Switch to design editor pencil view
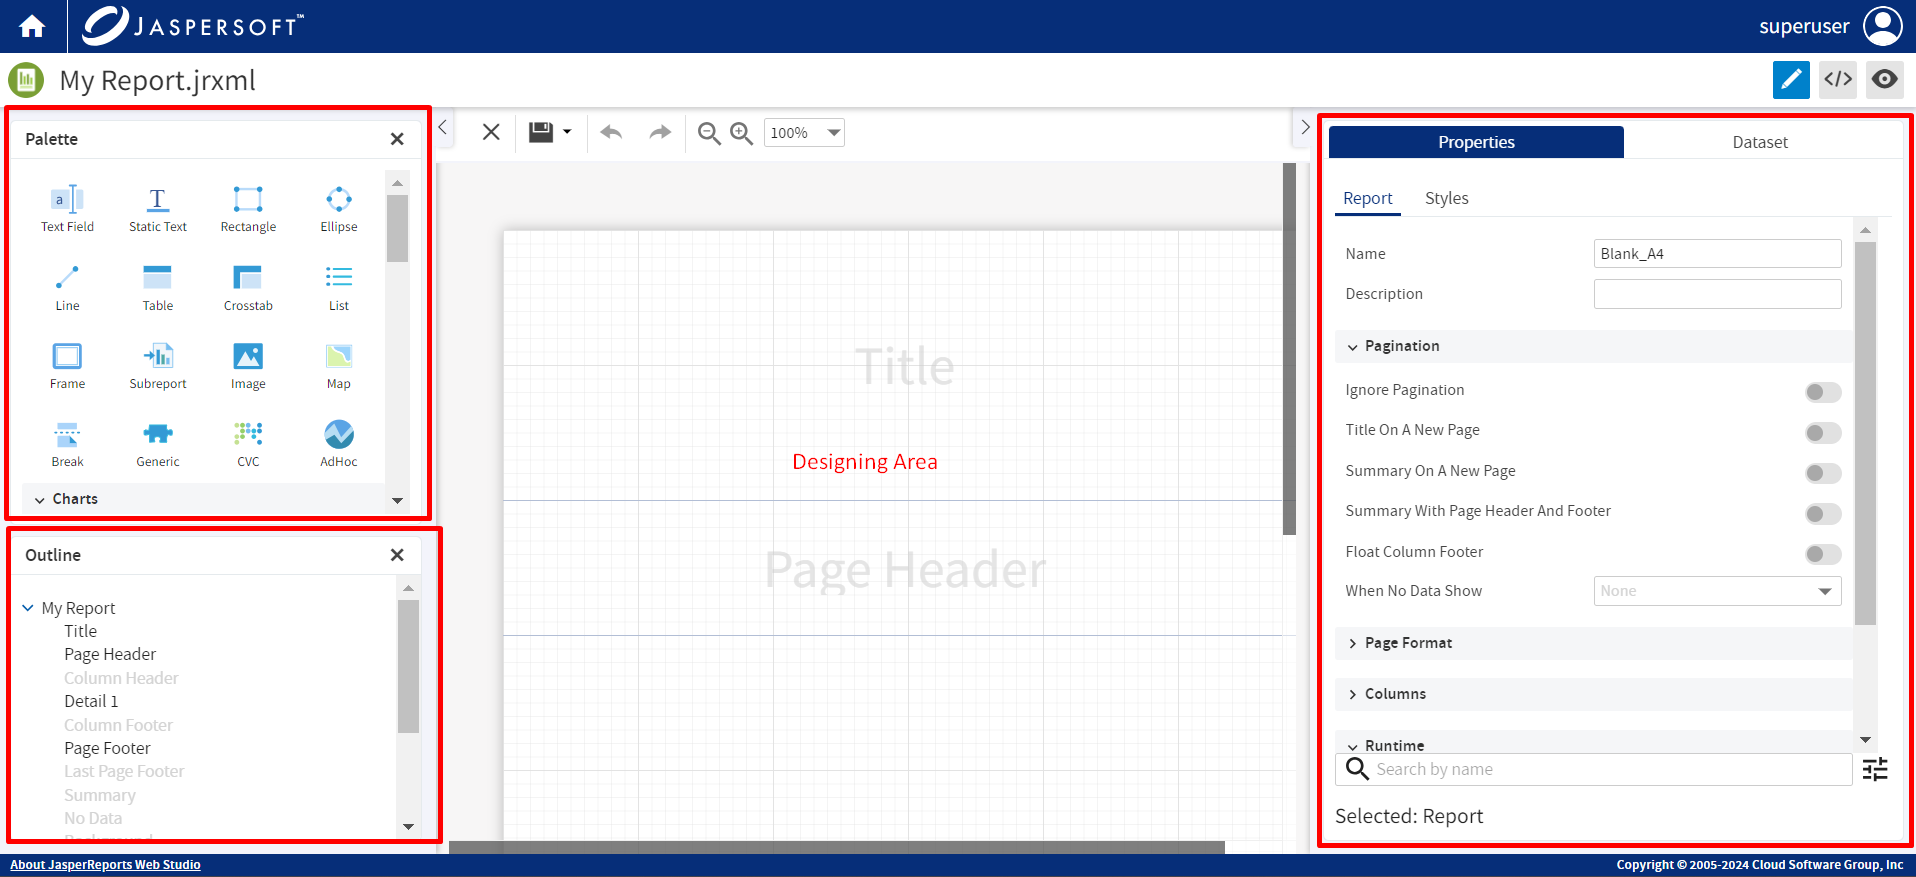Screen dimensions: 1916x877 [1791, 79]
